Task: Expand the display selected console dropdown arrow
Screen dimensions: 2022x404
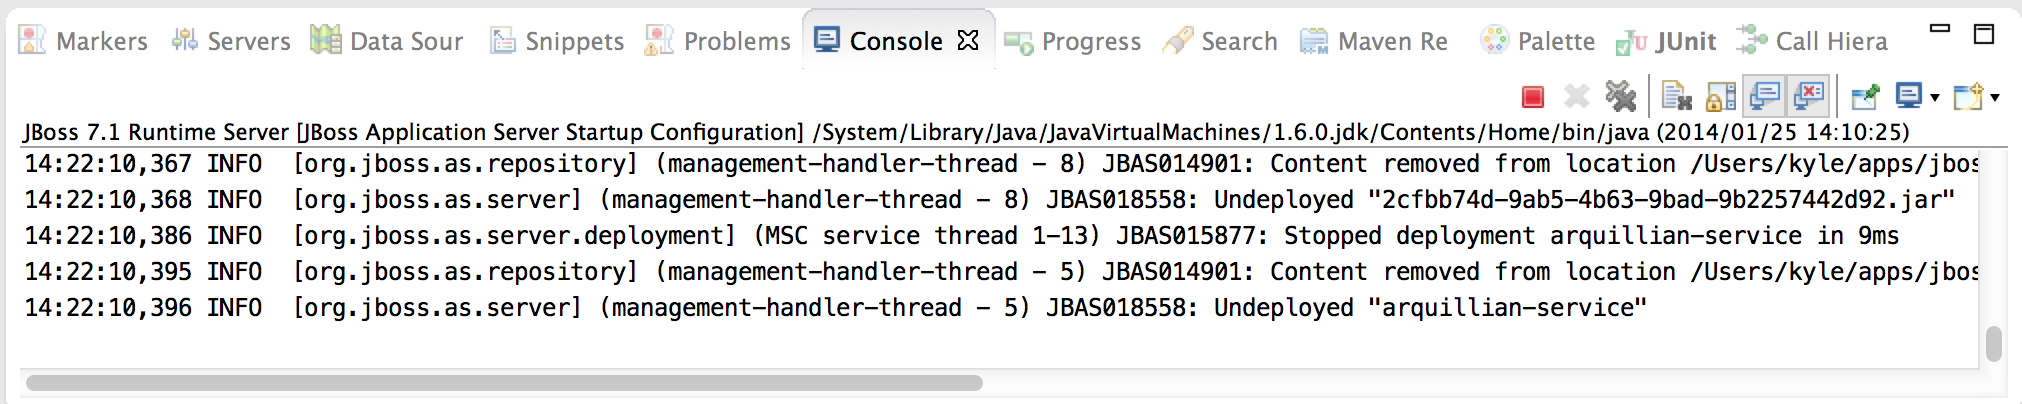Action: pos(1934,98)
